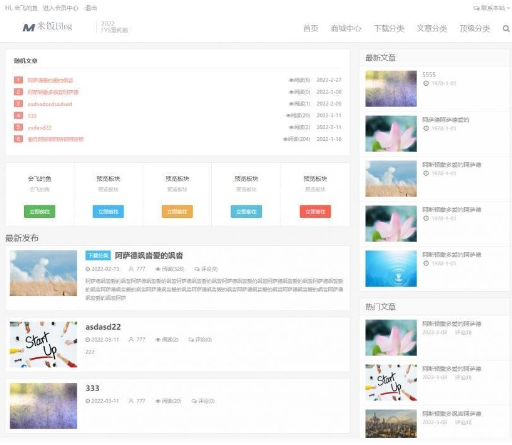Viewport: 512px width, 445px height.
Task: Click the 最新文章 sidebar heading
Action: pyautogui.click(x=380, y=58)
